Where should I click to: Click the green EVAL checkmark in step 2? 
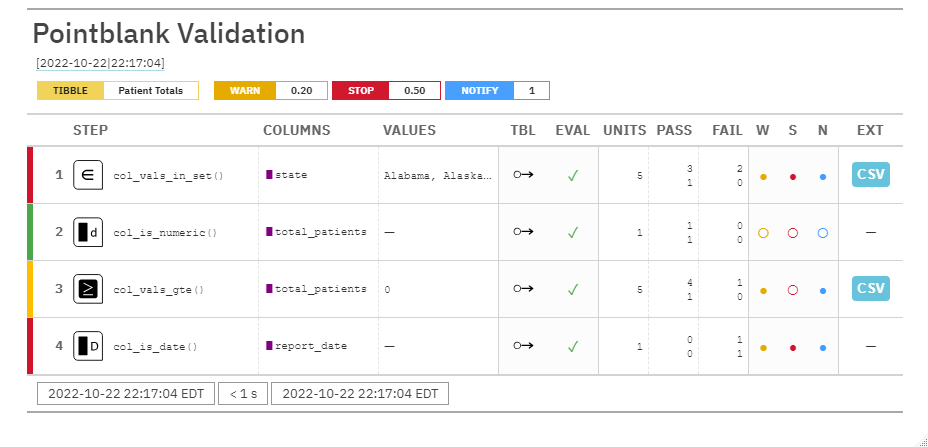[573, 232]
